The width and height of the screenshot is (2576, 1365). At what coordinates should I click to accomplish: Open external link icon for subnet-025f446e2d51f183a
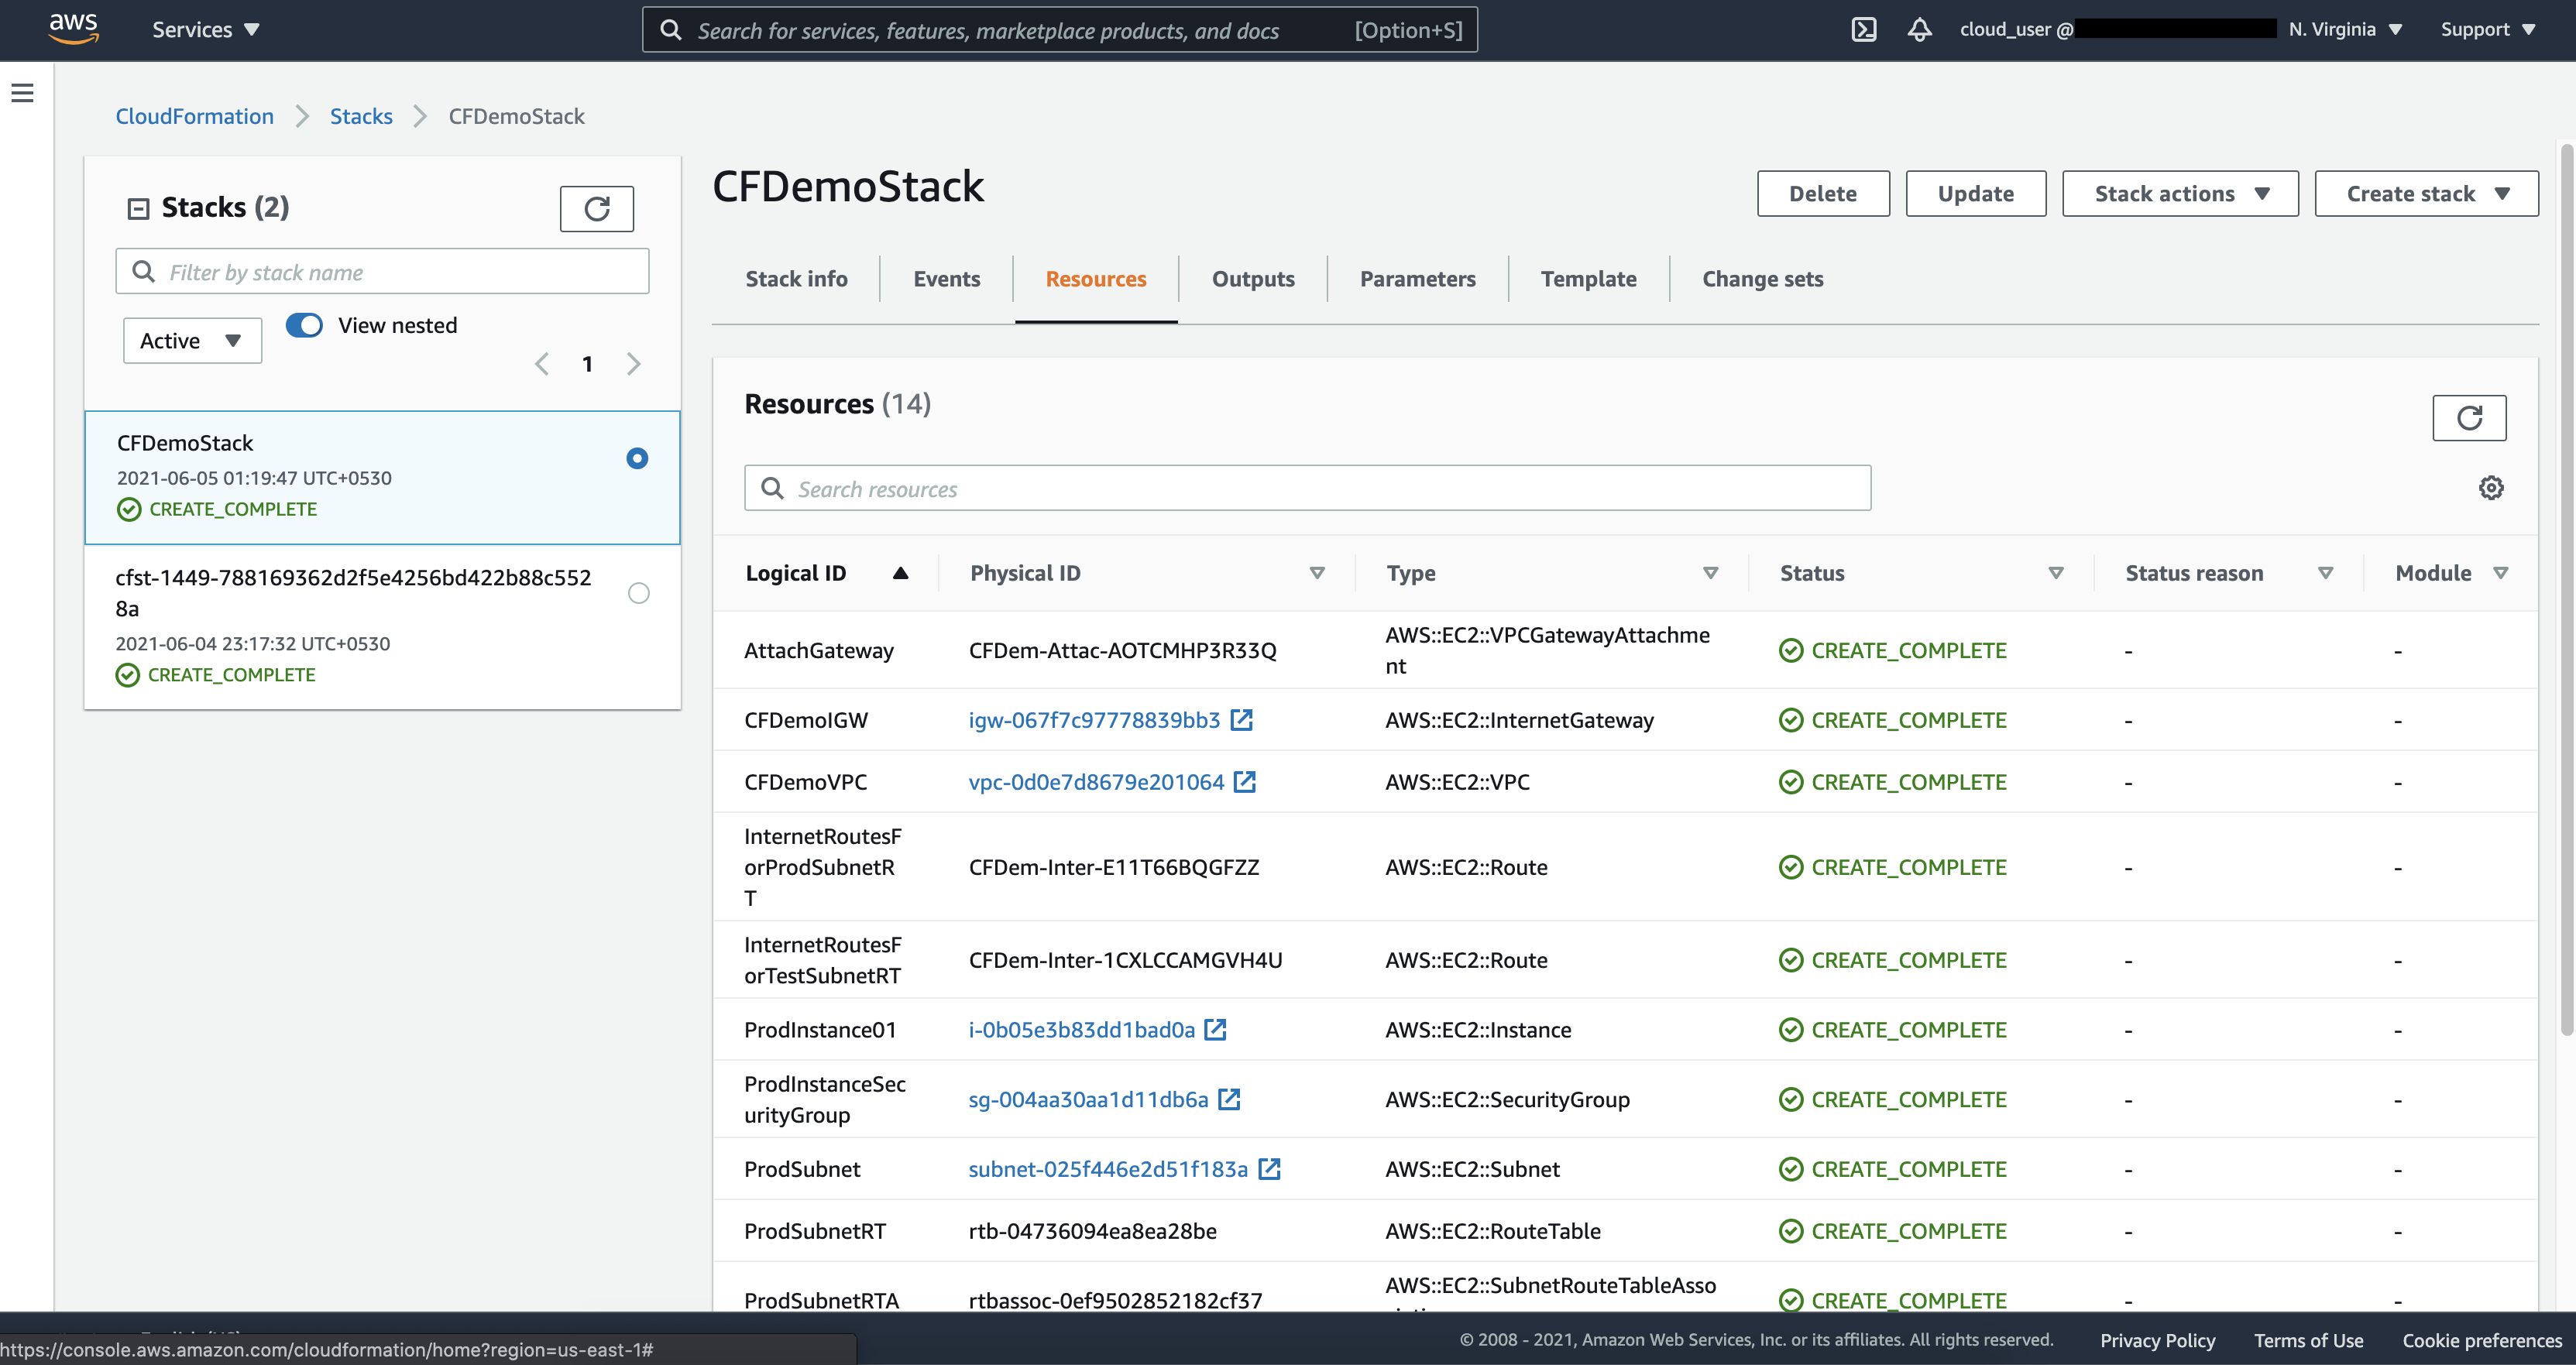click(x=1269, y=1169)
